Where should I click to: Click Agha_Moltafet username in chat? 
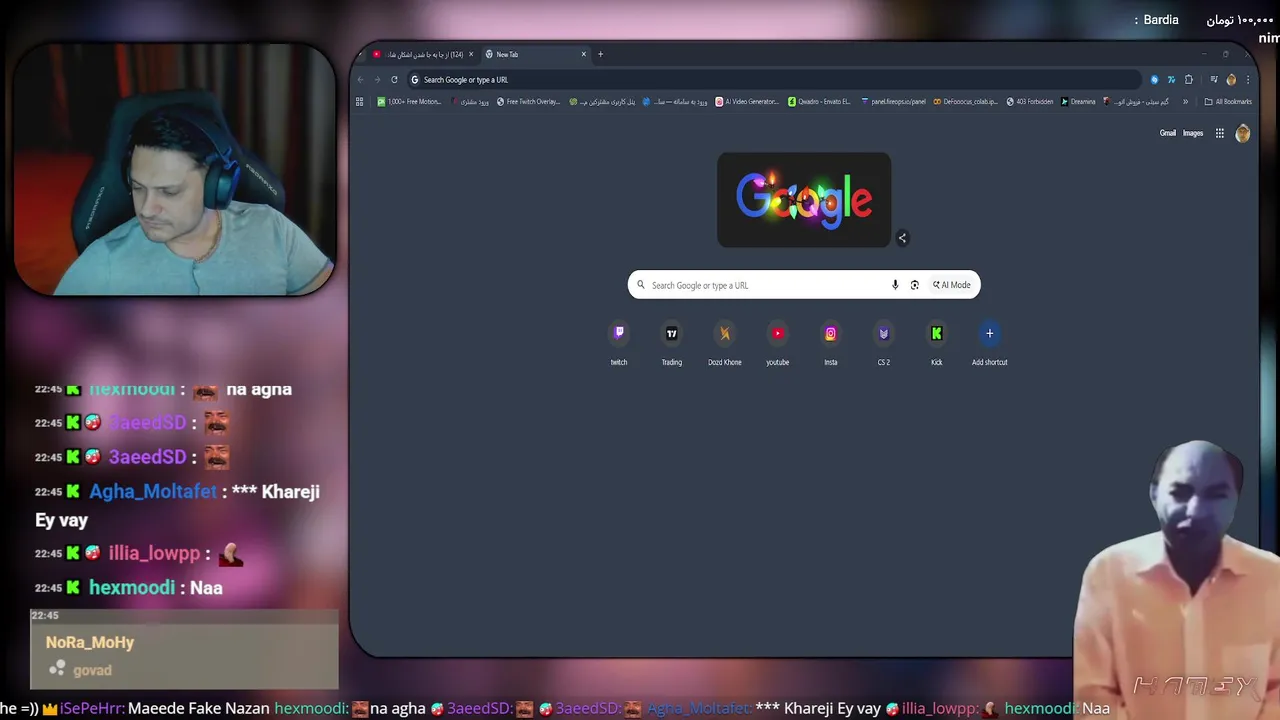tap(153, 491)
